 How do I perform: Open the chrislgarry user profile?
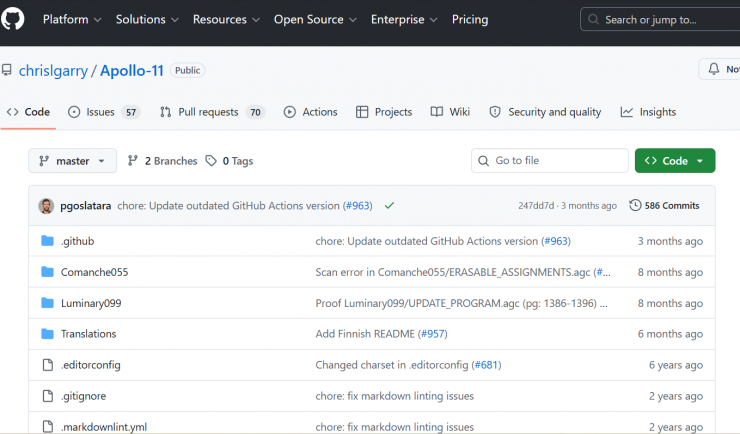pyautogui.click(x=53, y=71)
